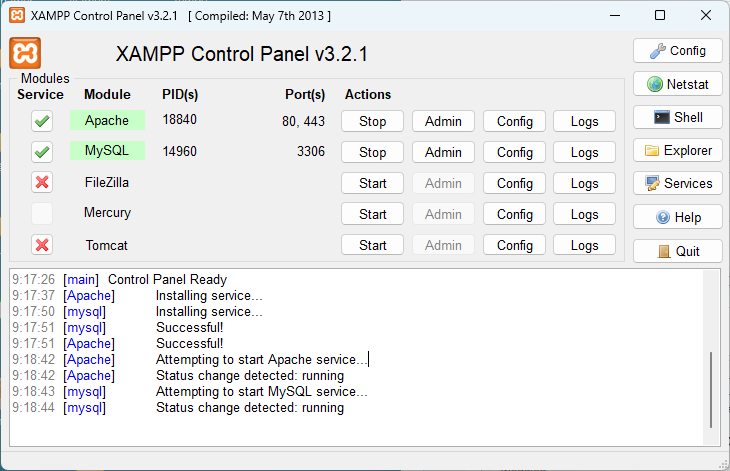
Task: Start the FileZilla module
Action: point(372,183)
